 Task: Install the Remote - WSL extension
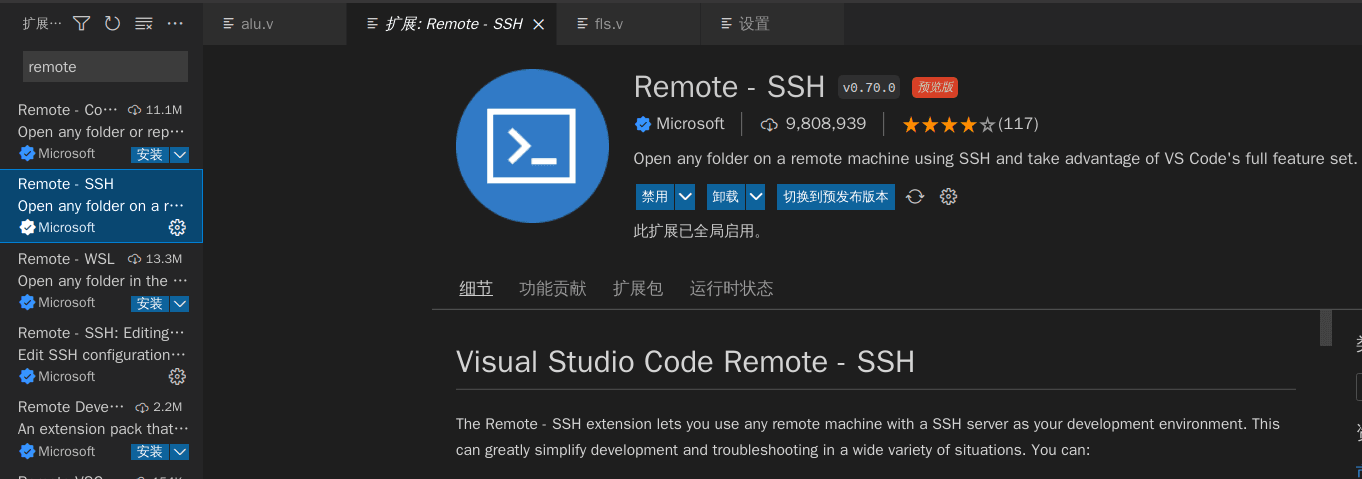(x=150, y=303)
